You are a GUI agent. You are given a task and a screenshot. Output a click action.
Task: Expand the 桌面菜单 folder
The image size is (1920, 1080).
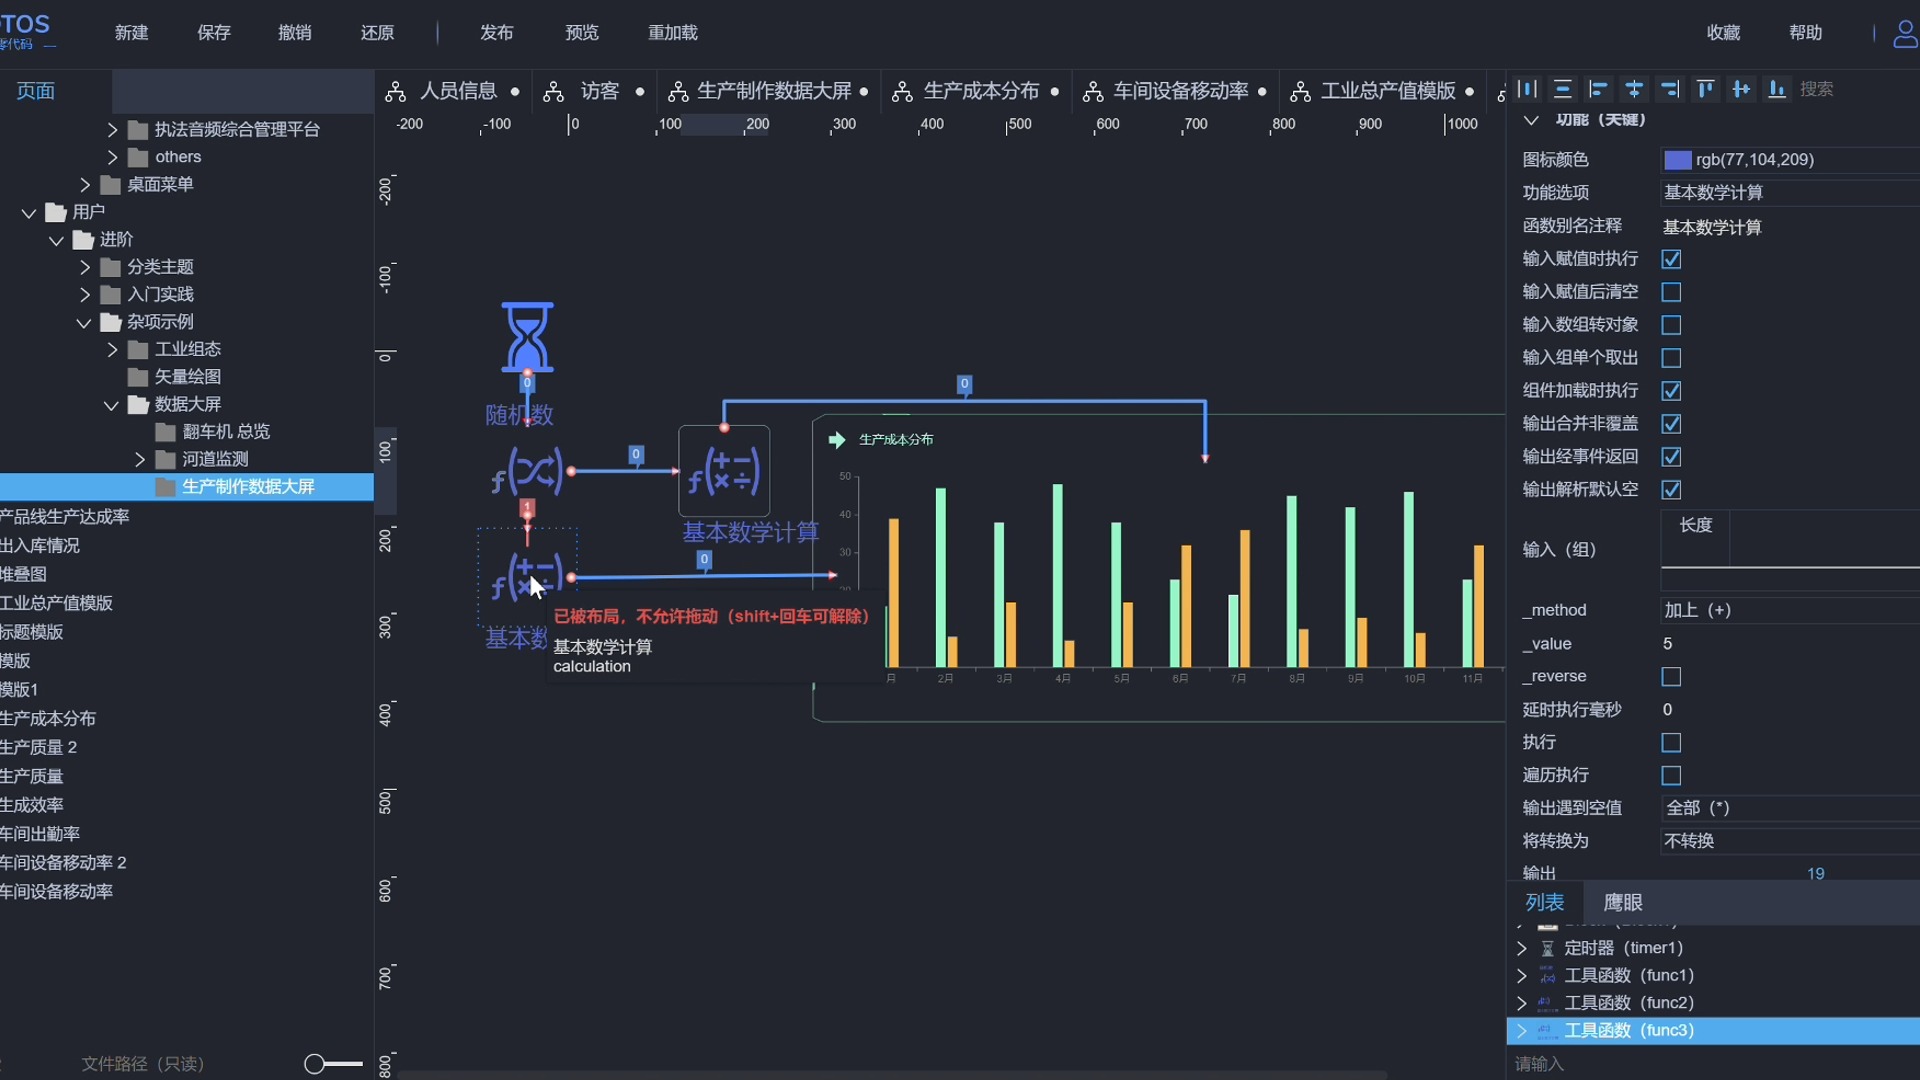[x=85, y=184]
